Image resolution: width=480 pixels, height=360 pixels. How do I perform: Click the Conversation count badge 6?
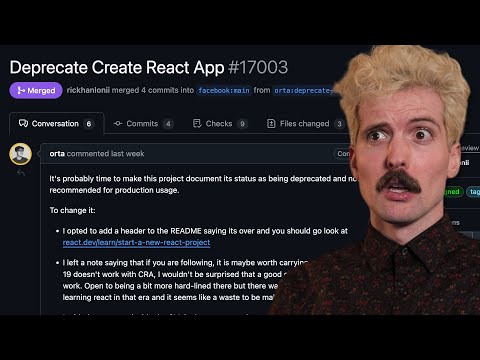pyautogui.click(x=89, y=124)
